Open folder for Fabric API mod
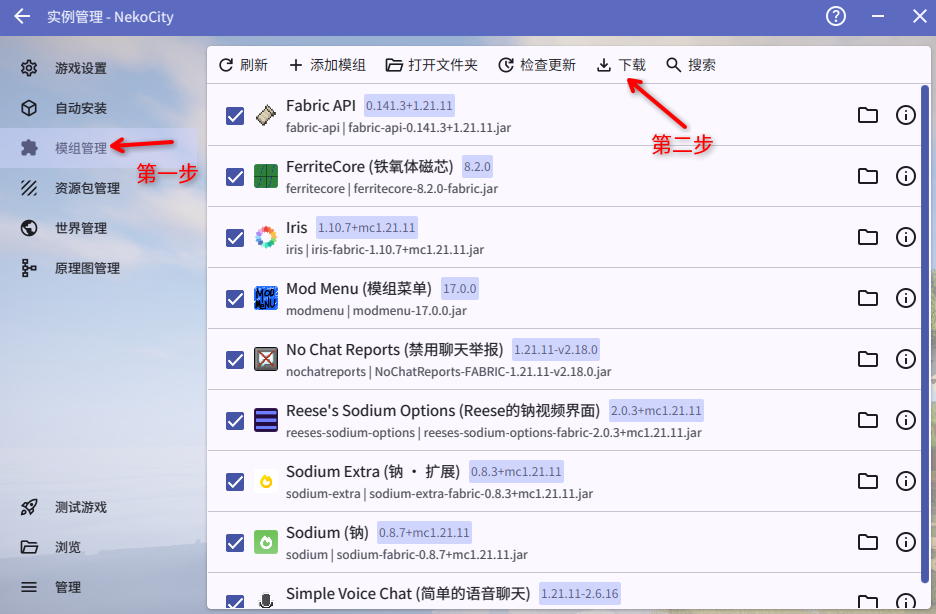The image size is (936, 614). (868, 115)
